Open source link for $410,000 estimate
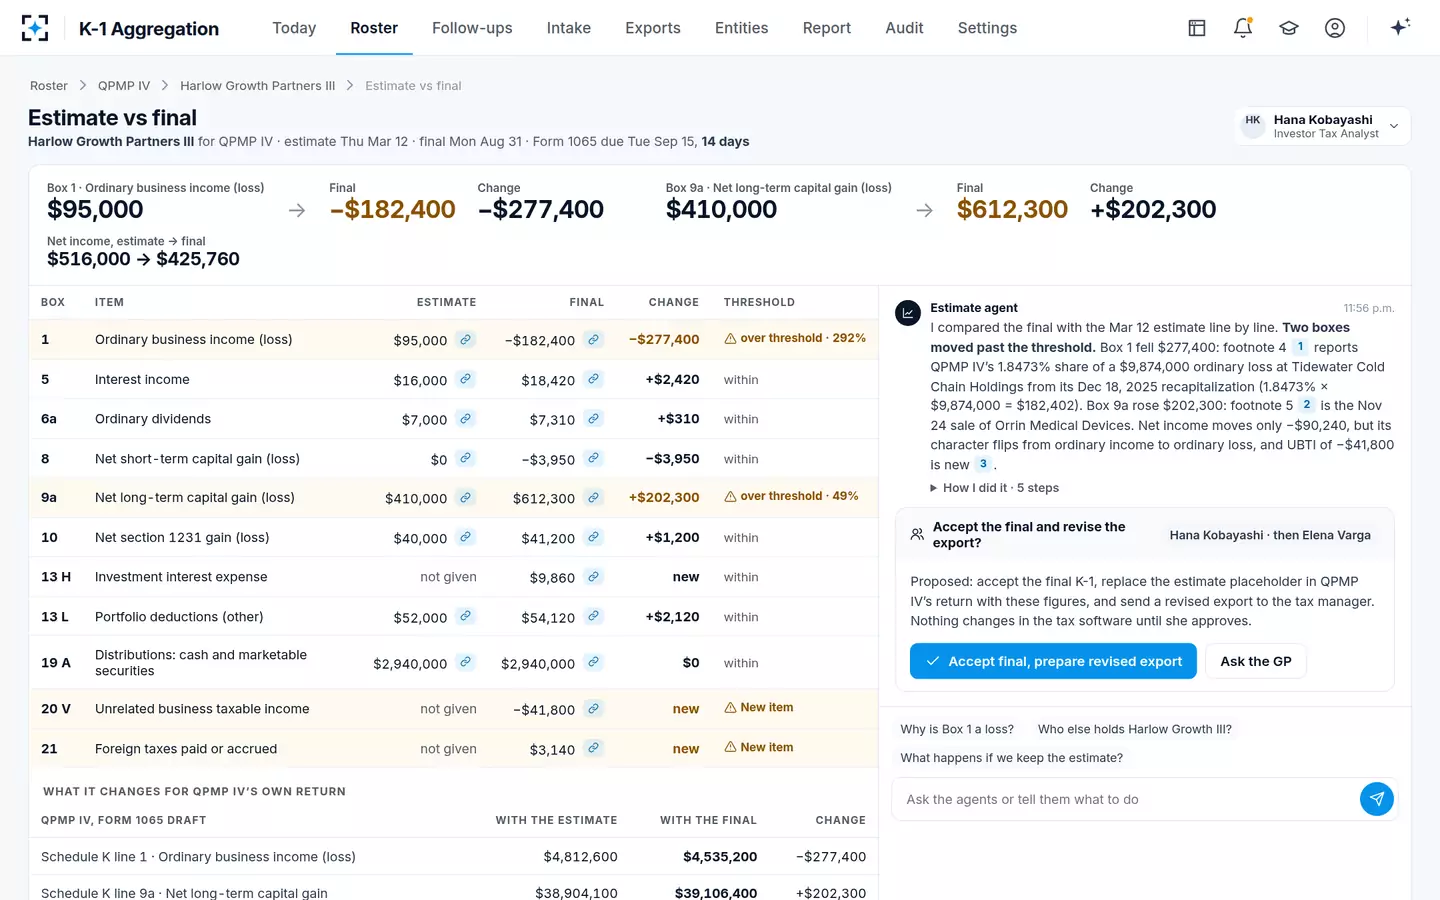This screenshot has width=1440, height=900. tap(466, 497)
